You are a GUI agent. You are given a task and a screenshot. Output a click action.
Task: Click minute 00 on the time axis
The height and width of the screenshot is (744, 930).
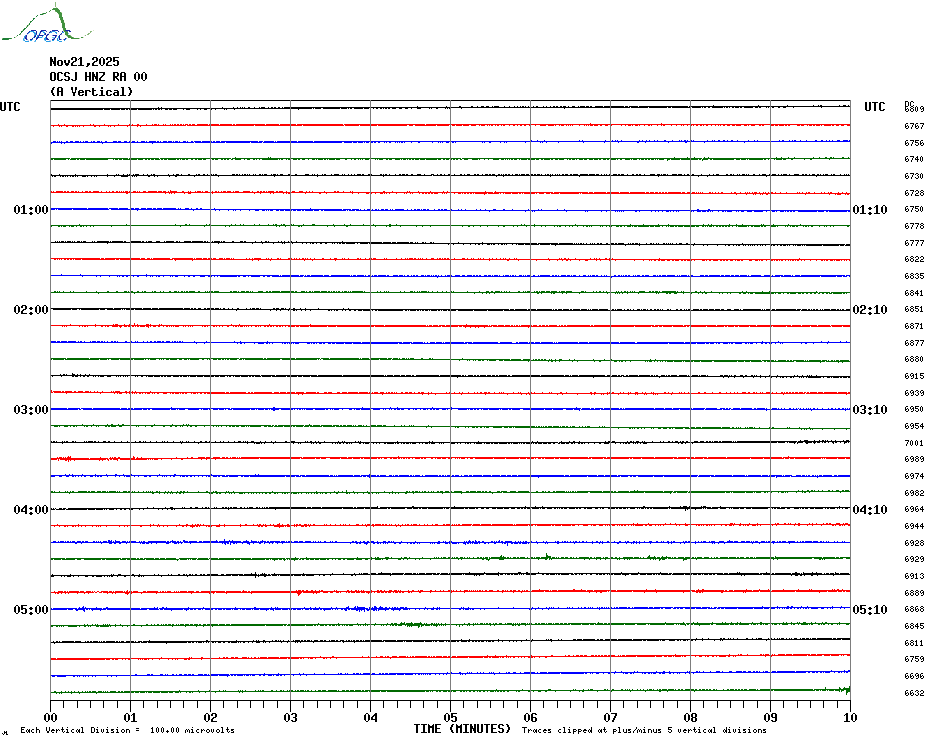point(50,717)
